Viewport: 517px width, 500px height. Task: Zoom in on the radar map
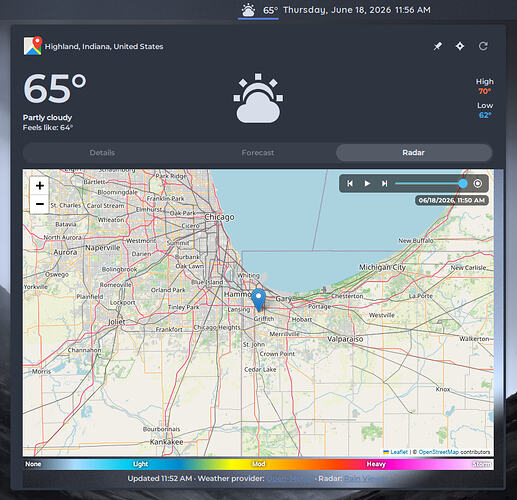point(40,185)
